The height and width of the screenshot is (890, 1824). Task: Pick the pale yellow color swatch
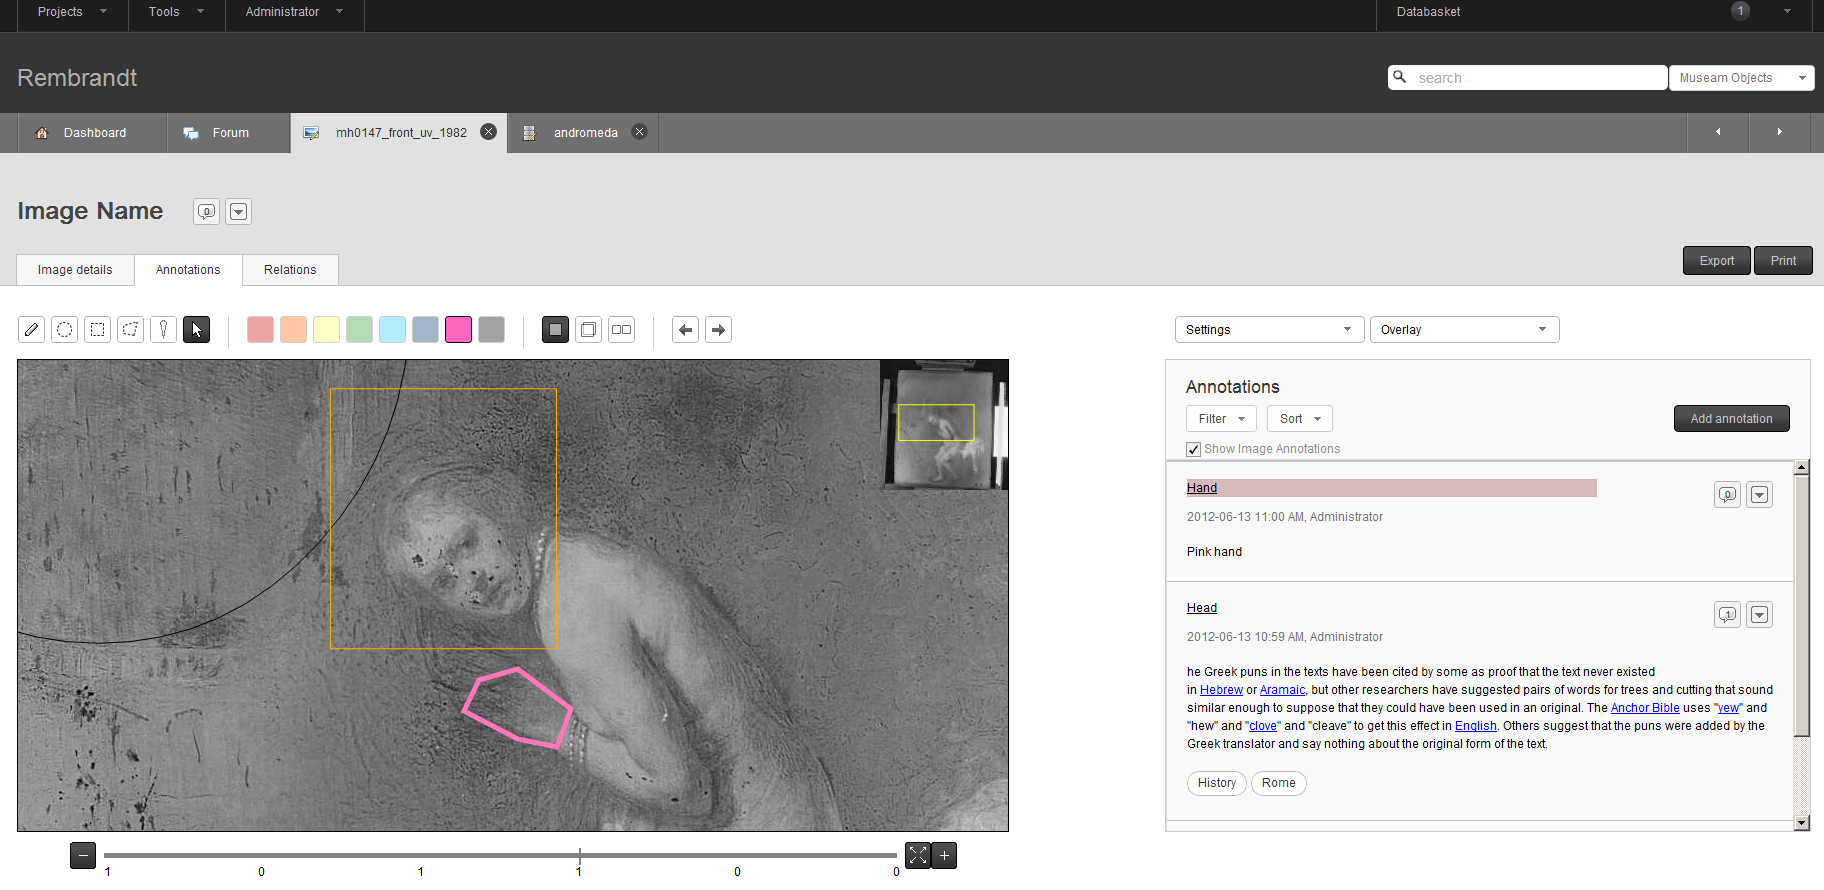(x=326, y=329)
